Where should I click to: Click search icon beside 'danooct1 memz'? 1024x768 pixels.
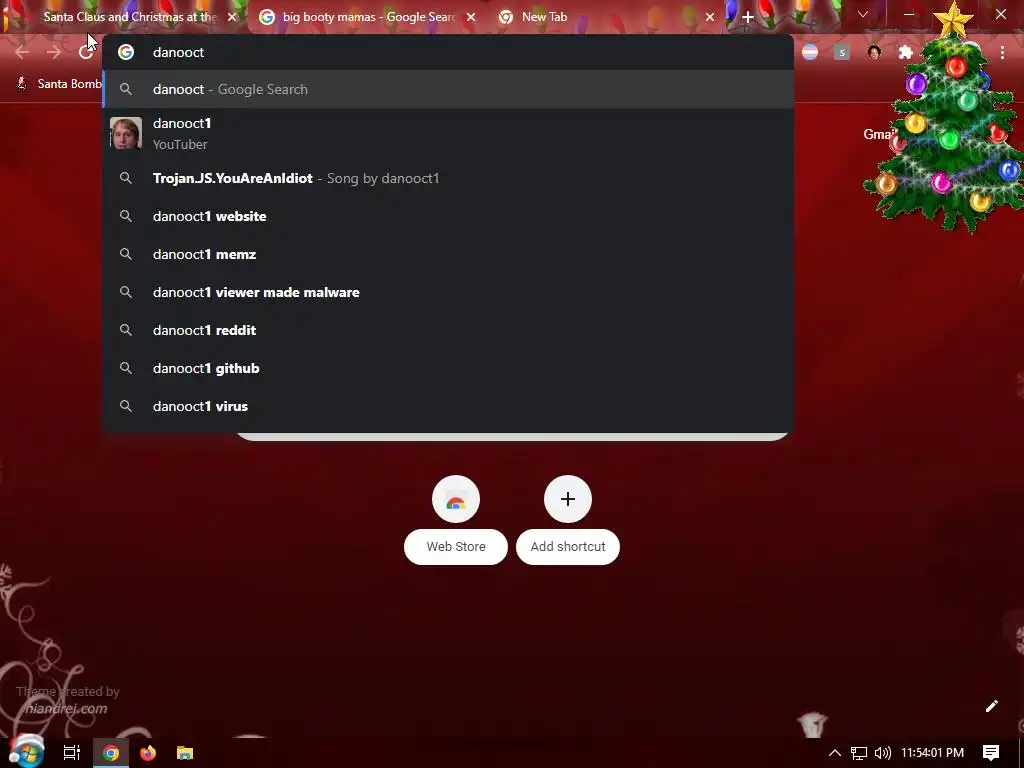(x=126, y=254)
